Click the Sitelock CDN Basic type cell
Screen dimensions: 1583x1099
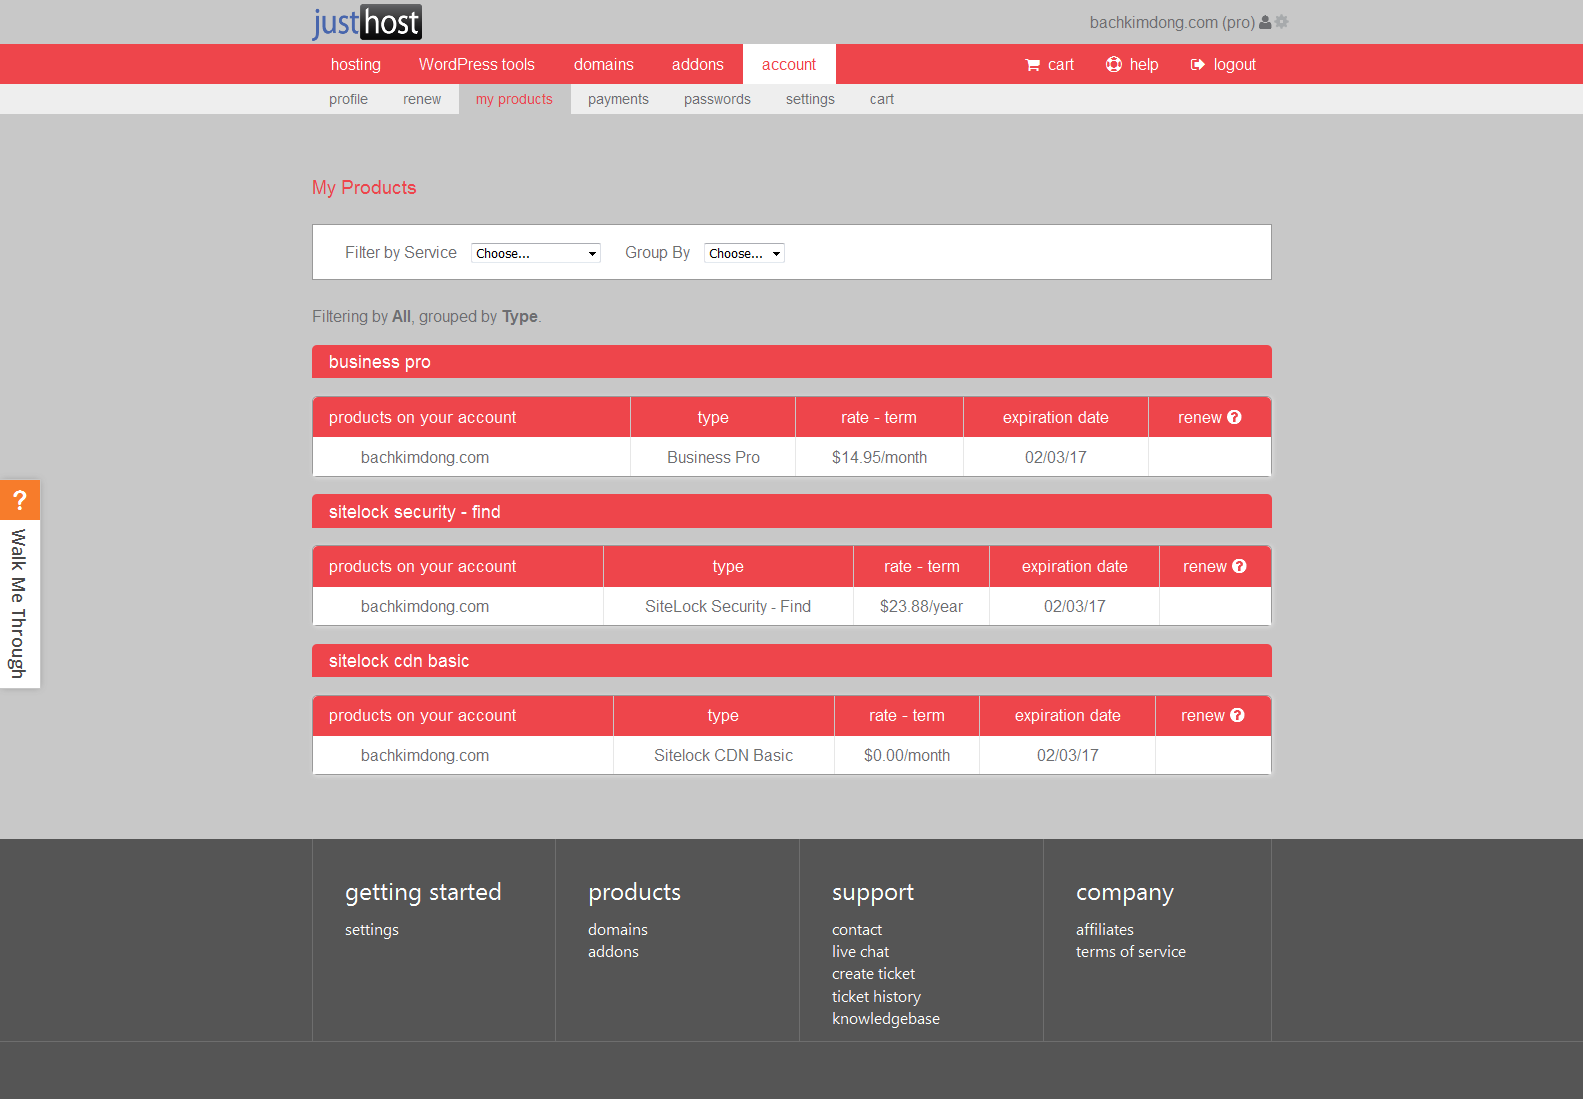point(723,755)
